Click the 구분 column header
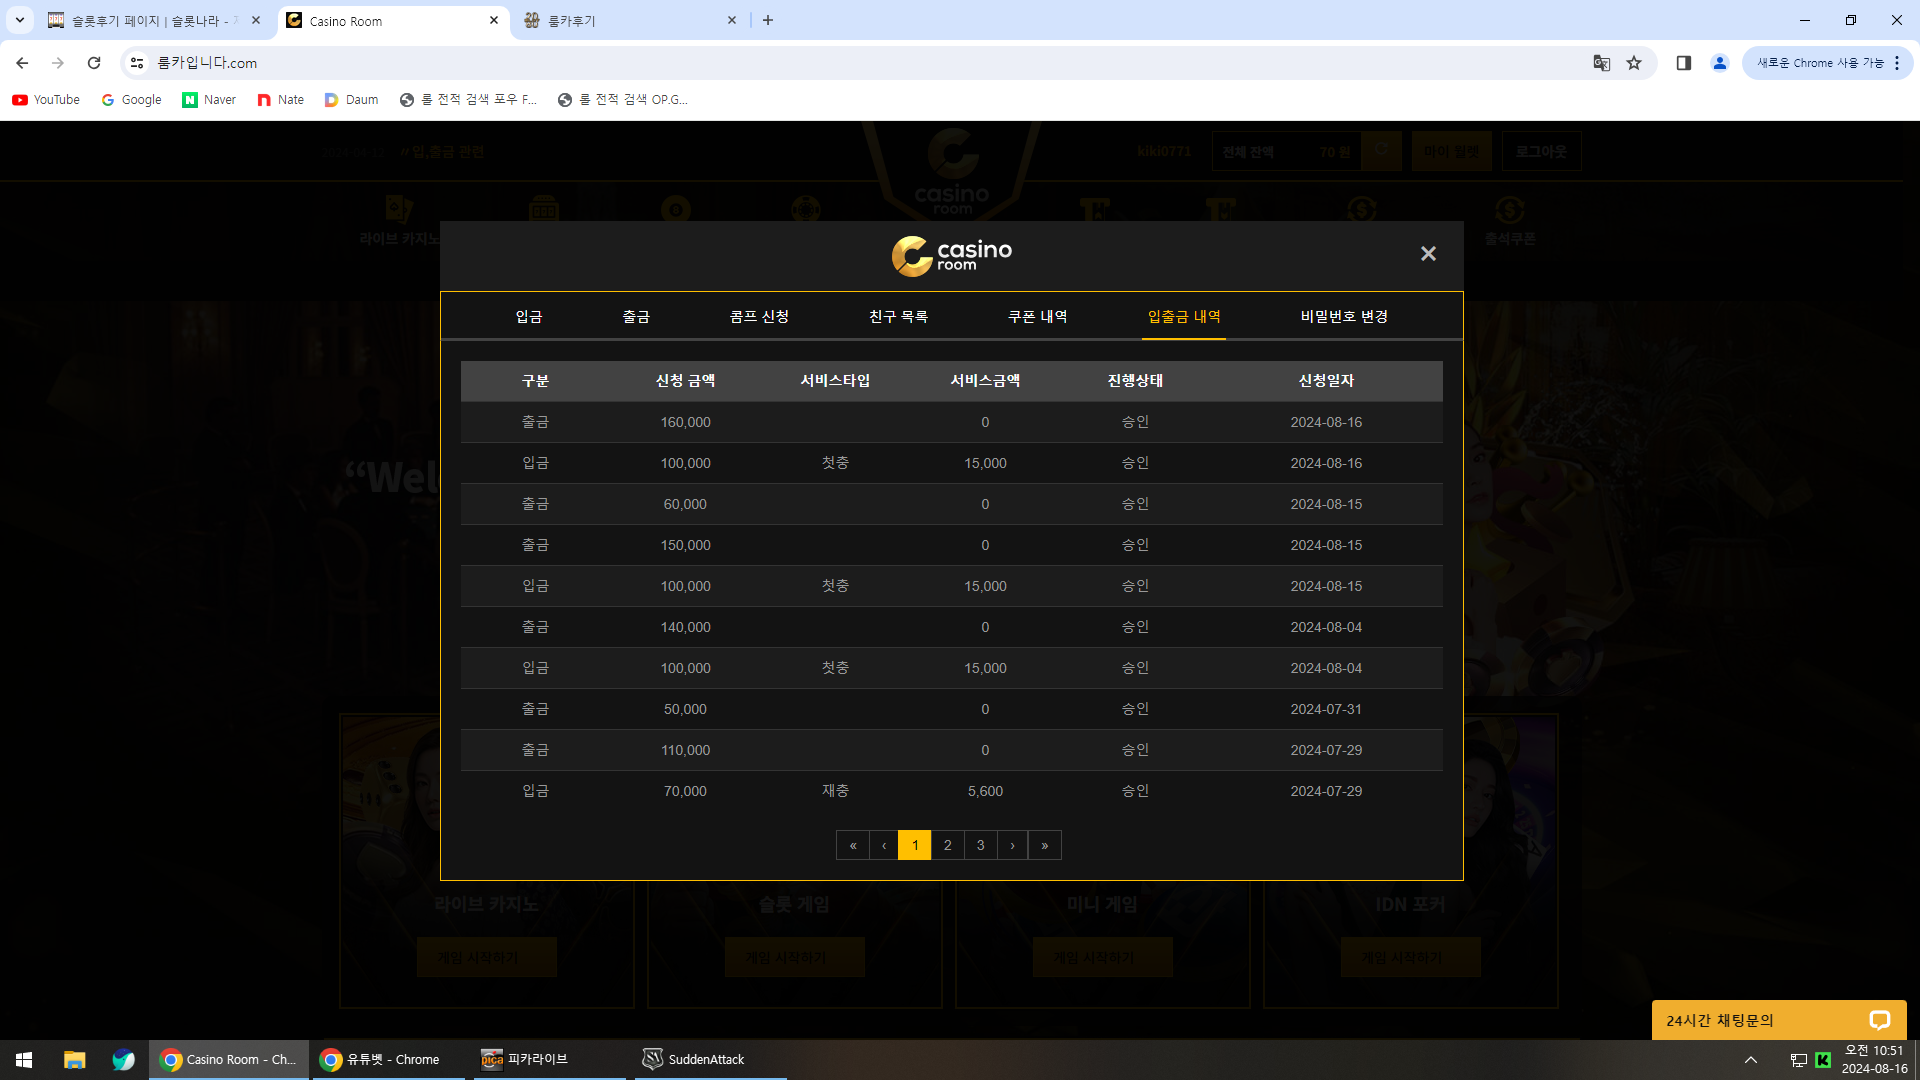Screen dimensions: 1920x1080 click(x=535, y=381)
